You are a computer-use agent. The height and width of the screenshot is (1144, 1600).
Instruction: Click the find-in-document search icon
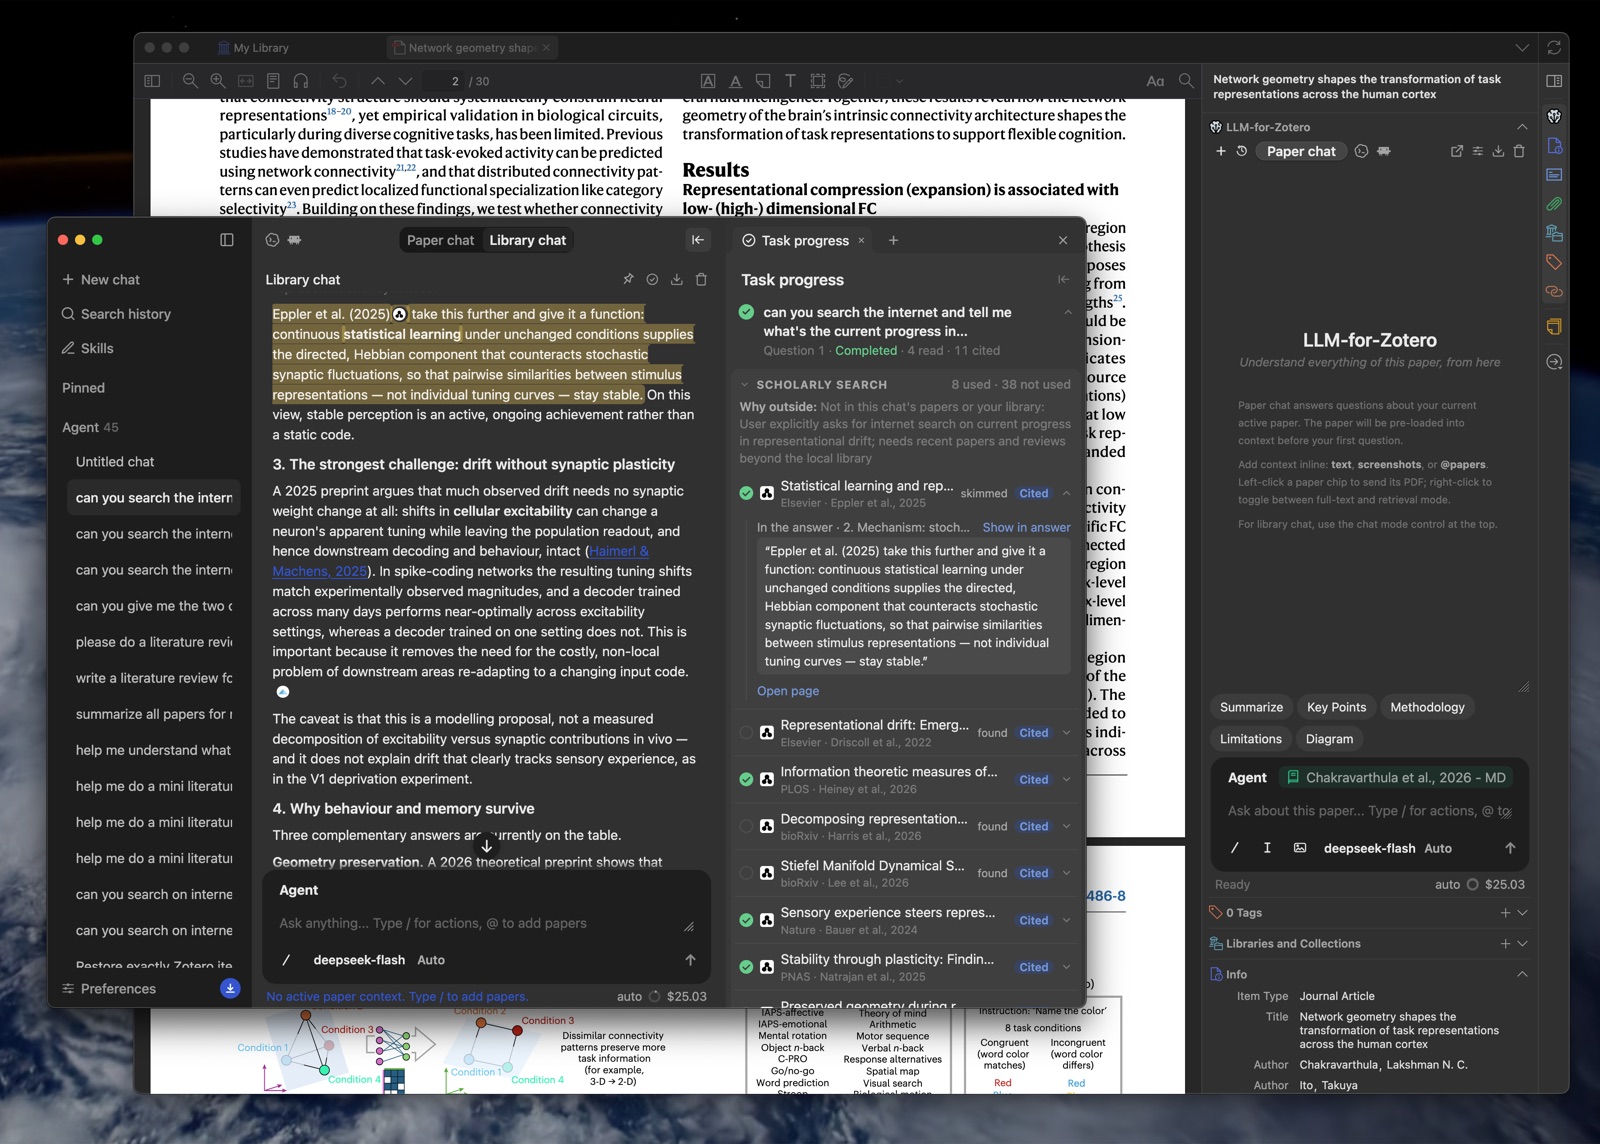1186,81
